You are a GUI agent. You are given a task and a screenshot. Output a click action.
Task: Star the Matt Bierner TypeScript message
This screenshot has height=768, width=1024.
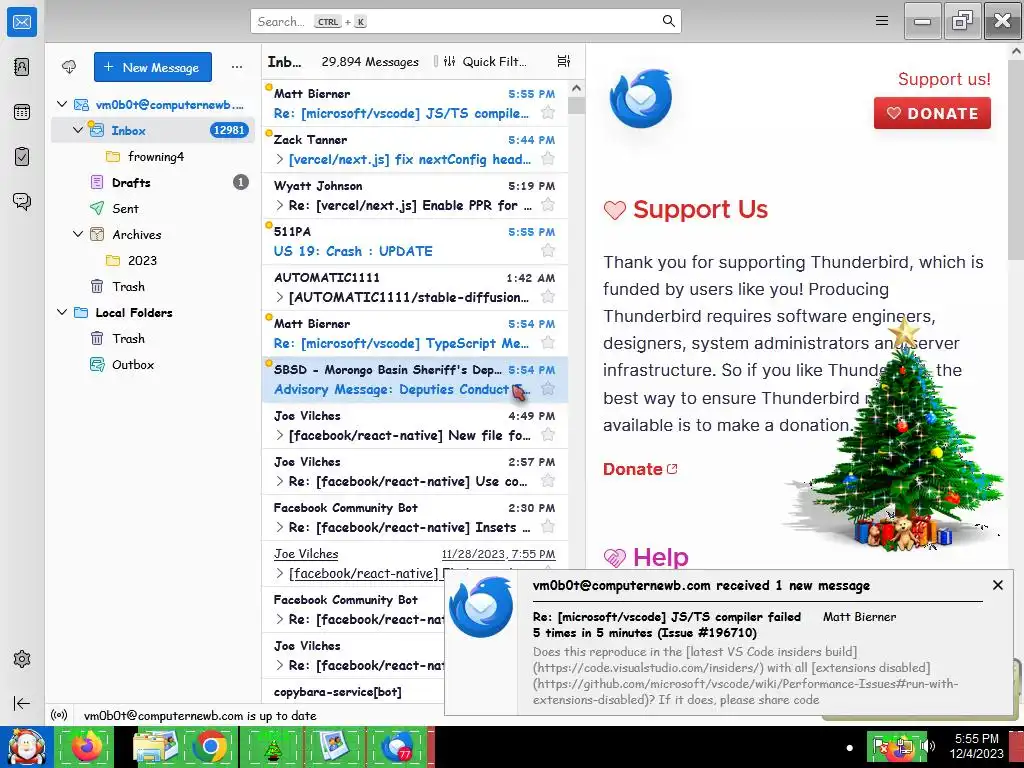tap(548, 343)
